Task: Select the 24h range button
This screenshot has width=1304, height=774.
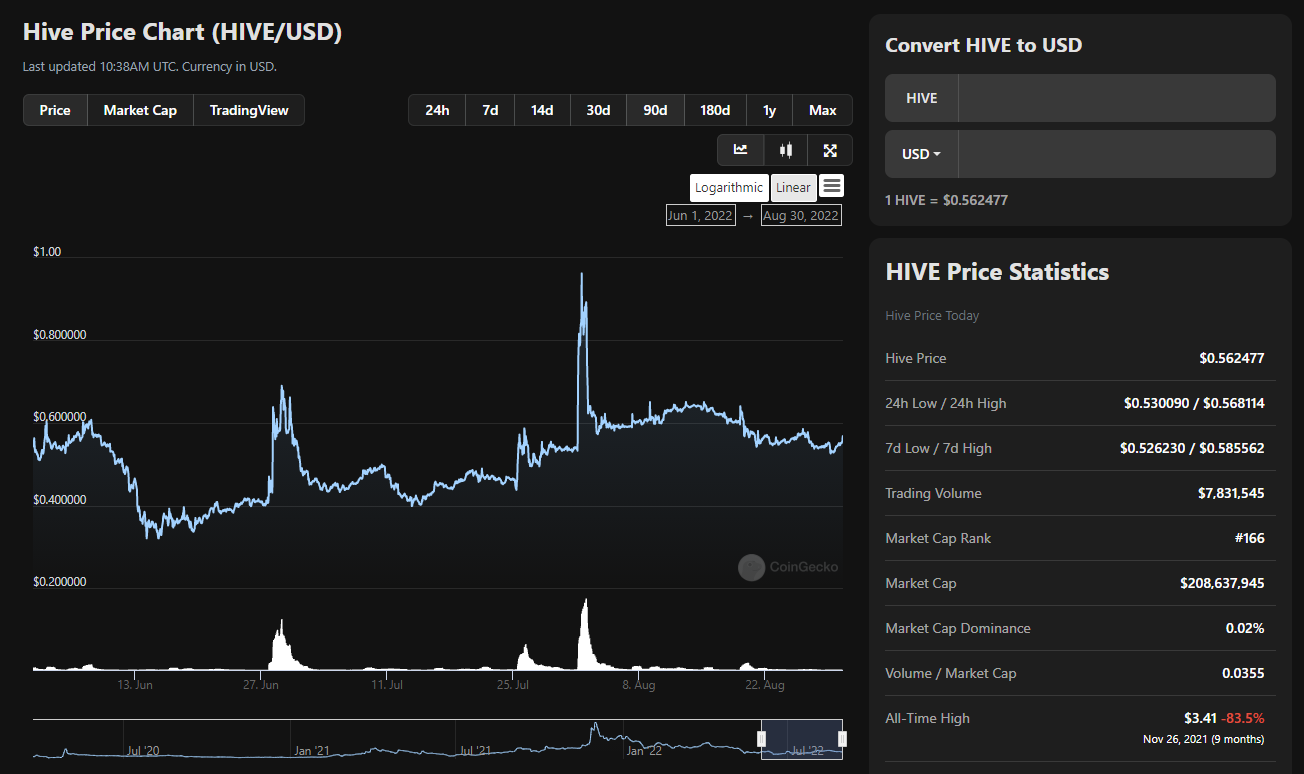Action: (x=437, y=110)
